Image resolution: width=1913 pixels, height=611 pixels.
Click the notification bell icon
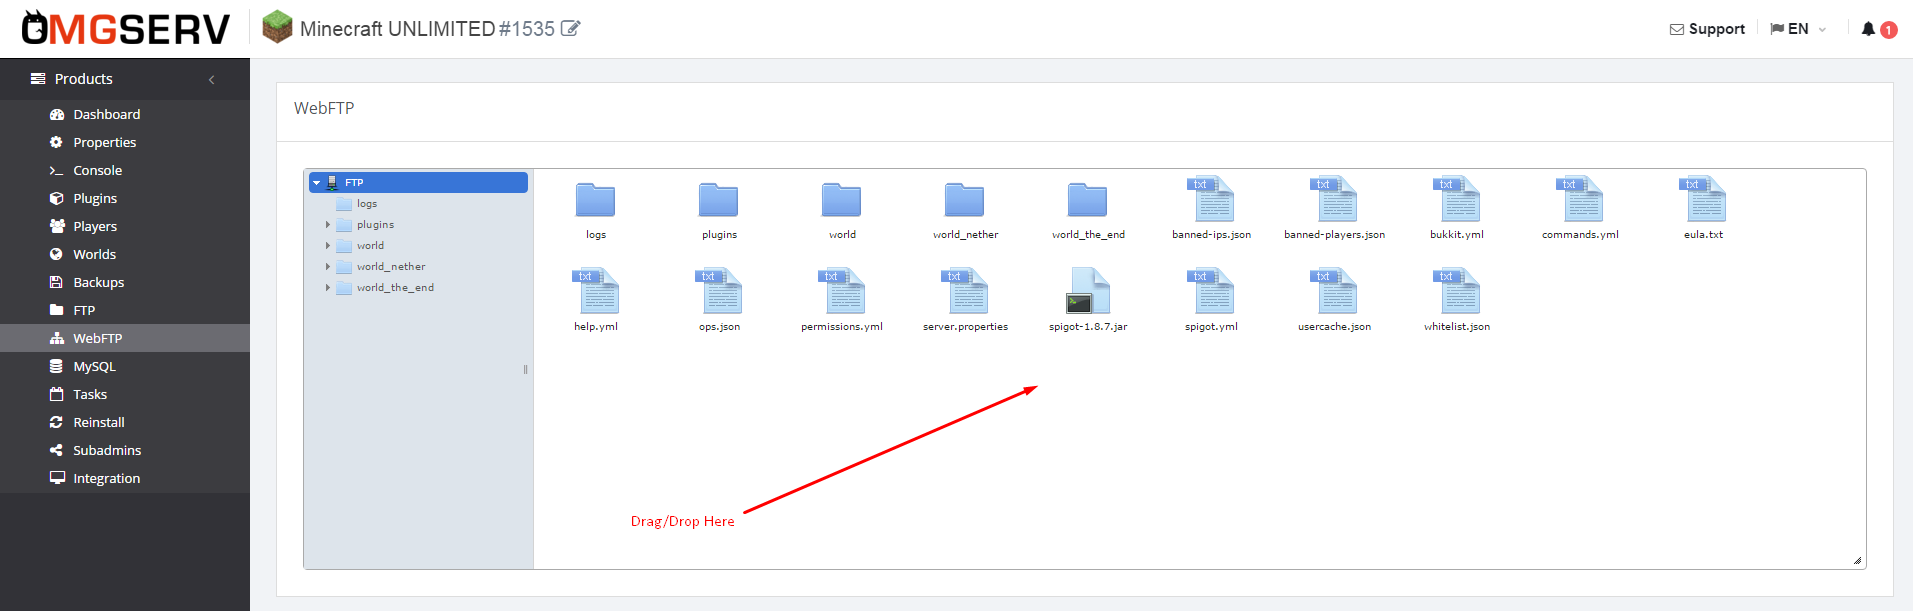[x=1868, y=29]
